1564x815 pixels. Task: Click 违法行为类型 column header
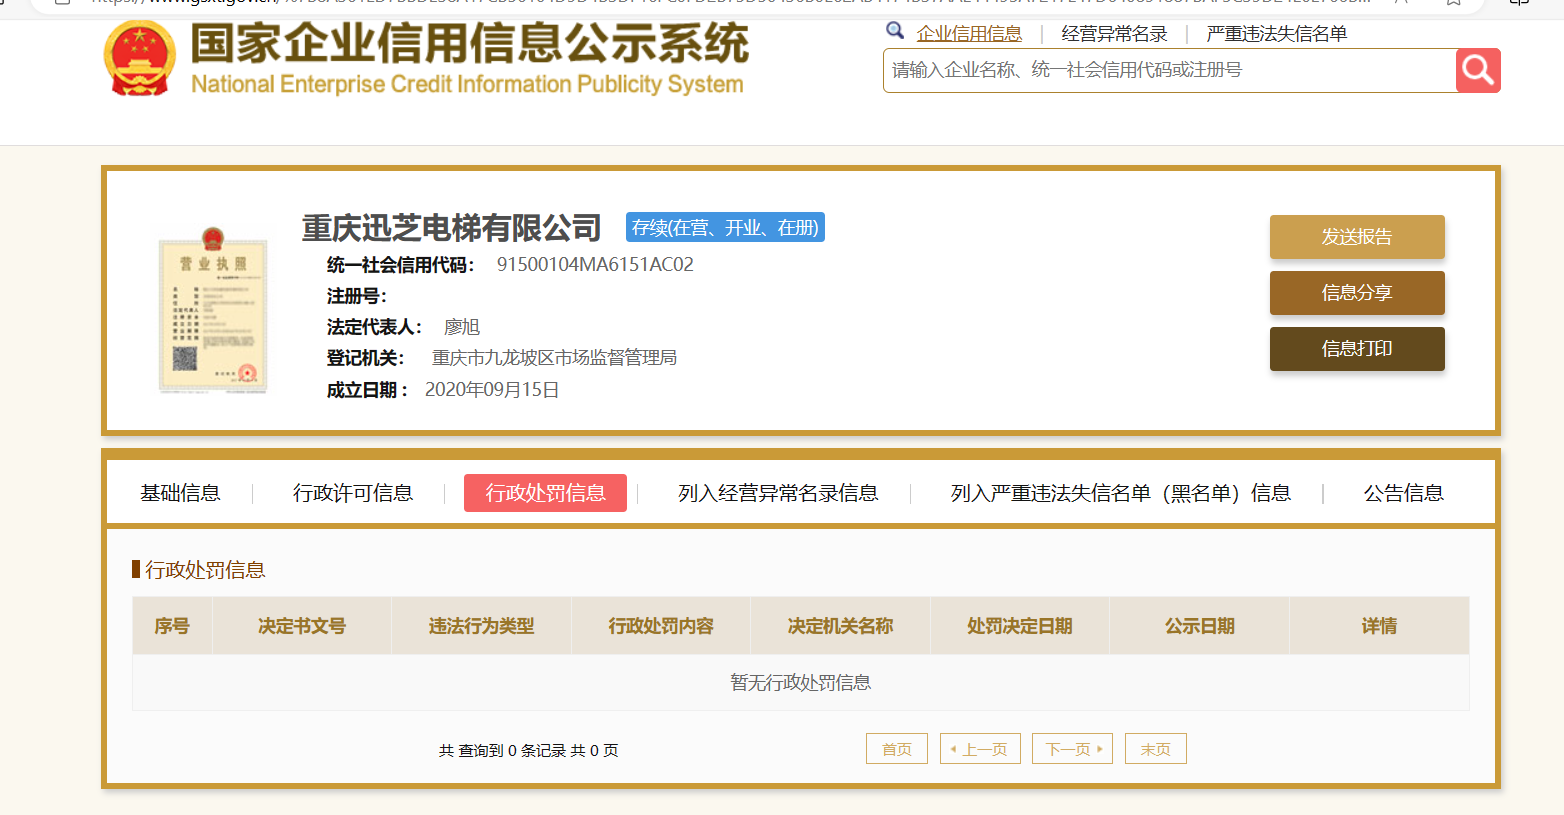(481, 626)
